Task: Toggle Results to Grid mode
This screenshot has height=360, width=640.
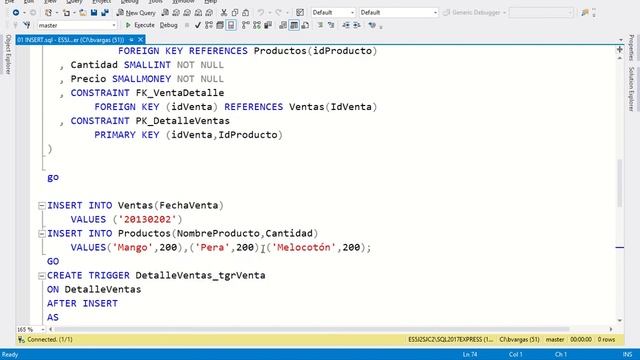Action: click(294, 25)
